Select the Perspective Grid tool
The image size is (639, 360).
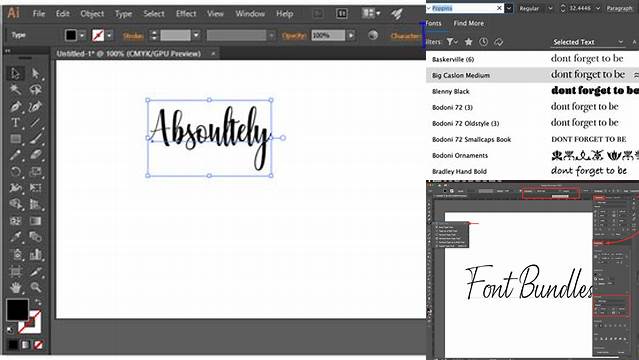coord(36,204)
